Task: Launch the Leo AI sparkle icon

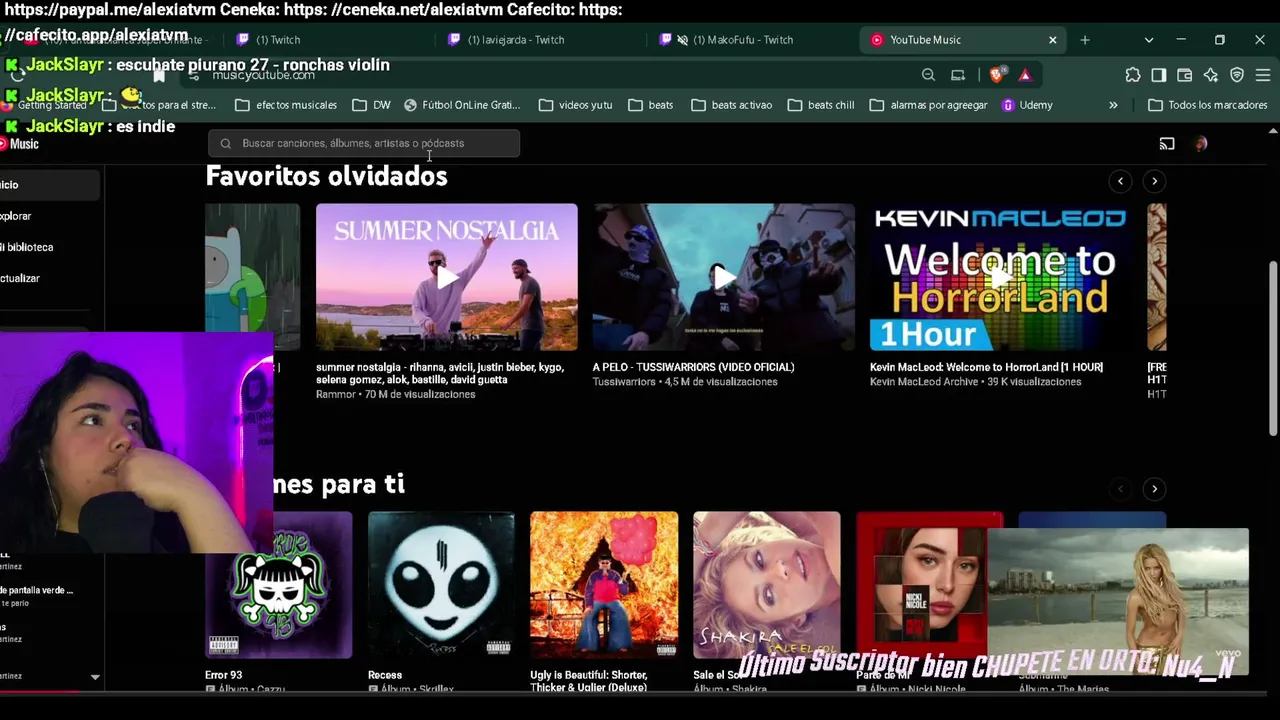Action: pos(1211,75)
